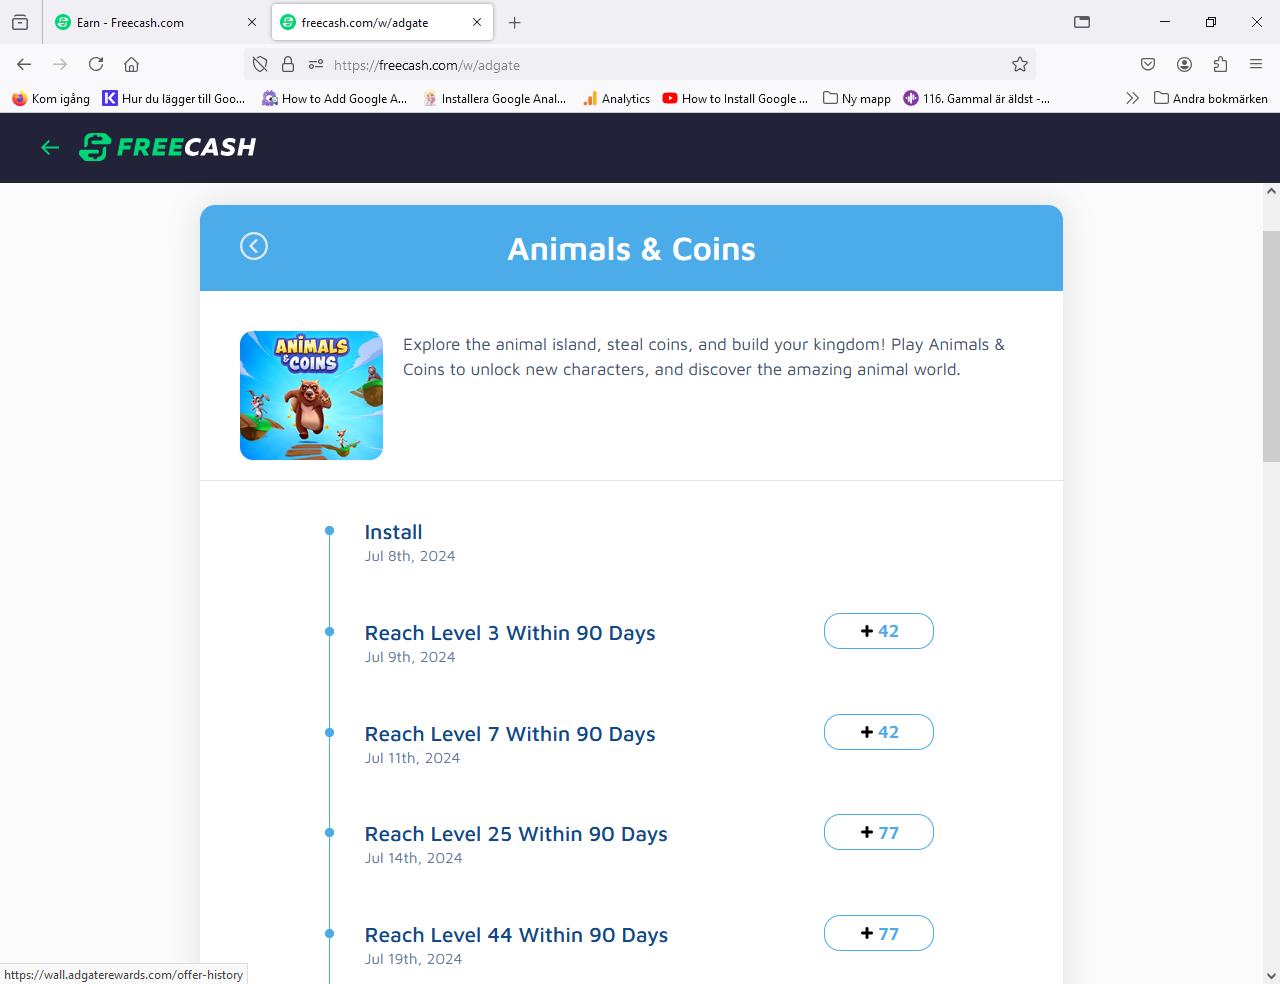Image resolution: width=1280 pixels, height=984 pixels.
Task: Select the freecash.com/w/adgate tab
Action: point(383,22)
